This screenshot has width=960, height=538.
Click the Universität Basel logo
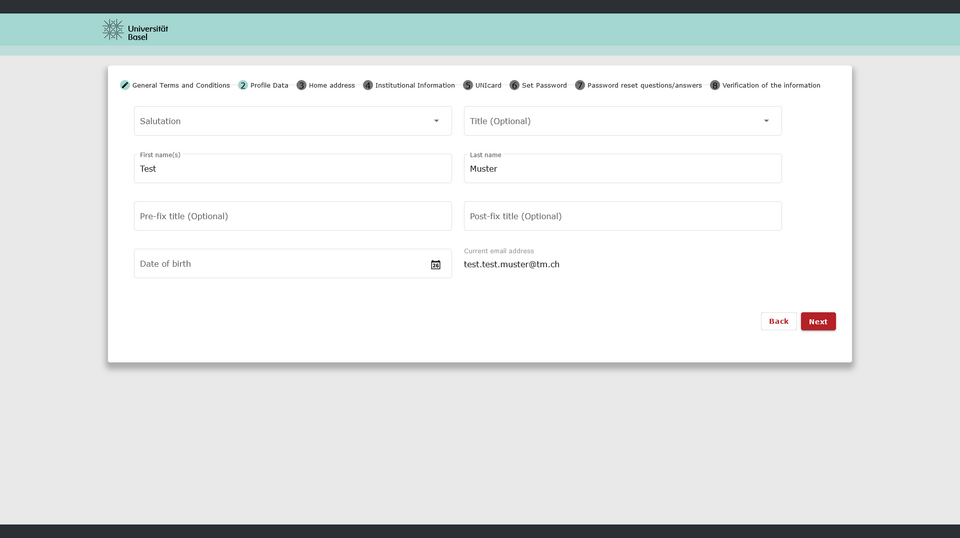tap(135, 30)
